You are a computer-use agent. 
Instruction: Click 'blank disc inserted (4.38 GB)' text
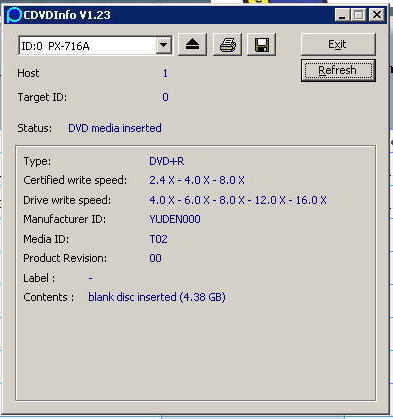tap(157, 297)
